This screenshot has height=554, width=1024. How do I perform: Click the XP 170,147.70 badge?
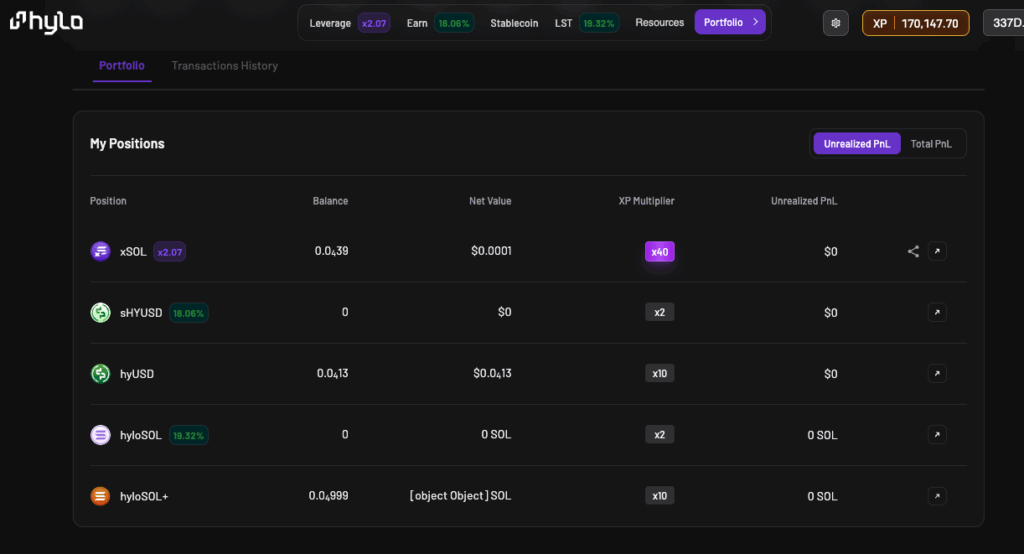(916, 23)
